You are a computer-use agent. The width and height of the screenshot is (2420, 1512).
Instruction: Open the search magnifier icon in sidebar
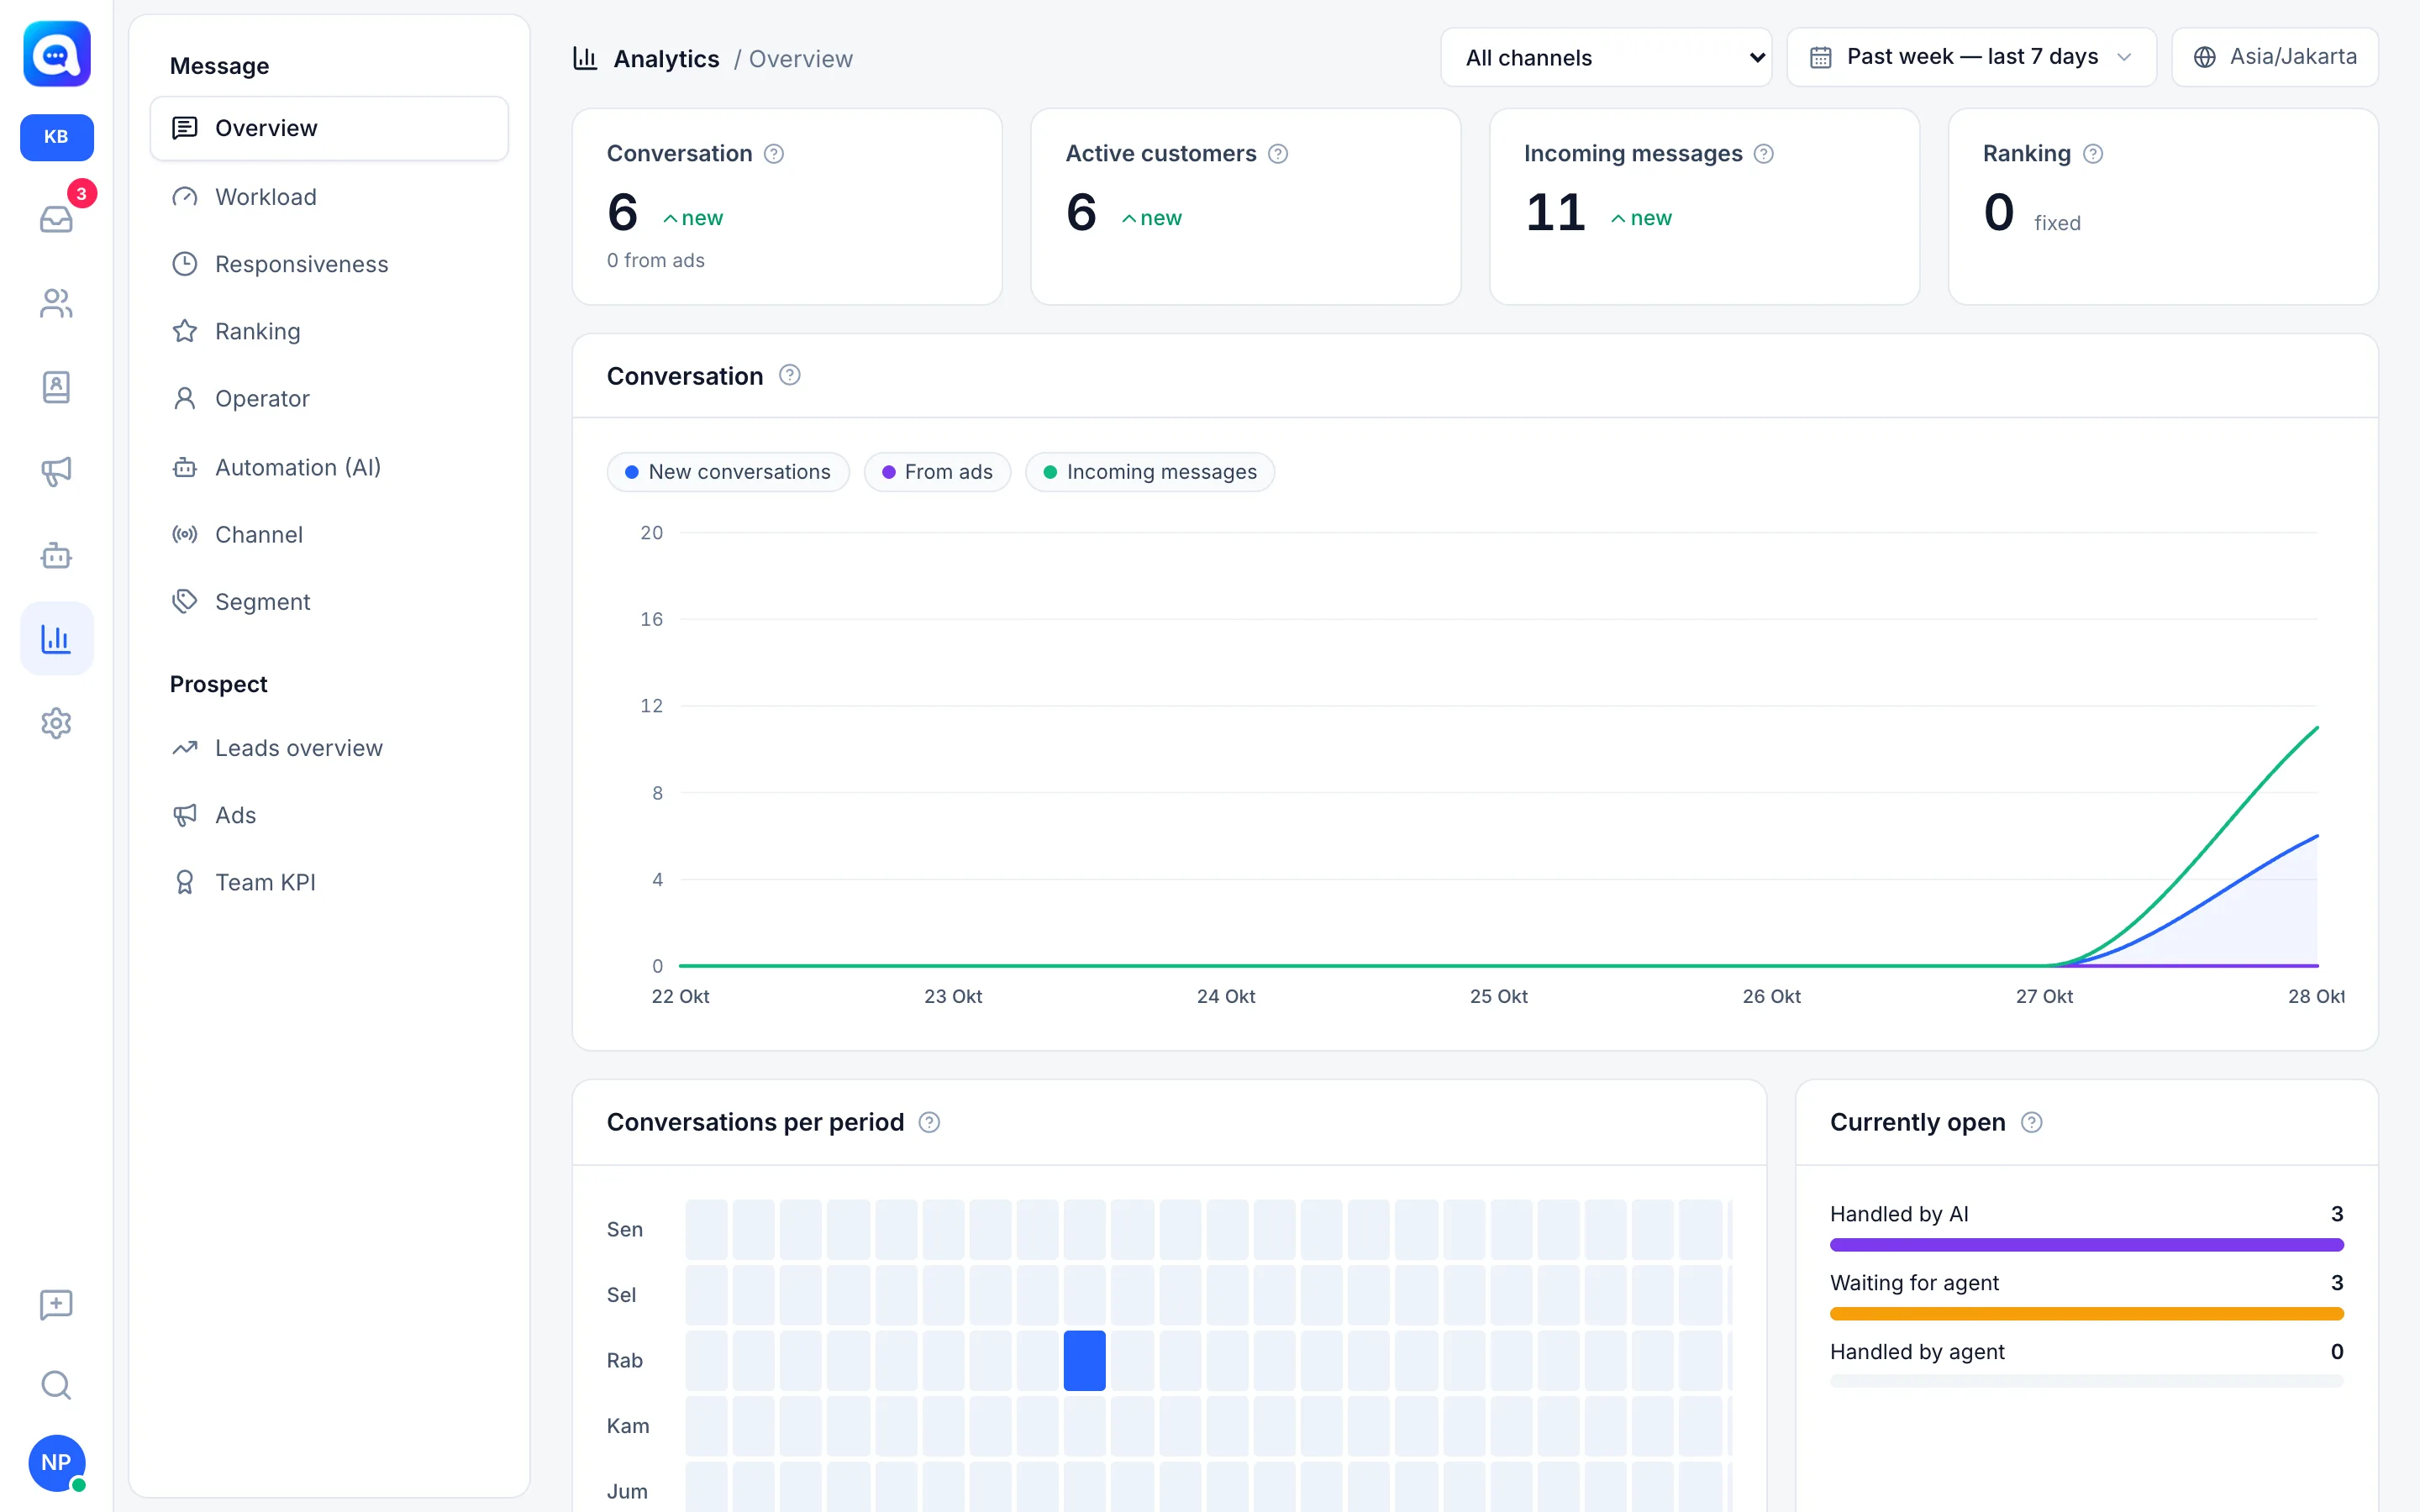tap(56, 1385)
